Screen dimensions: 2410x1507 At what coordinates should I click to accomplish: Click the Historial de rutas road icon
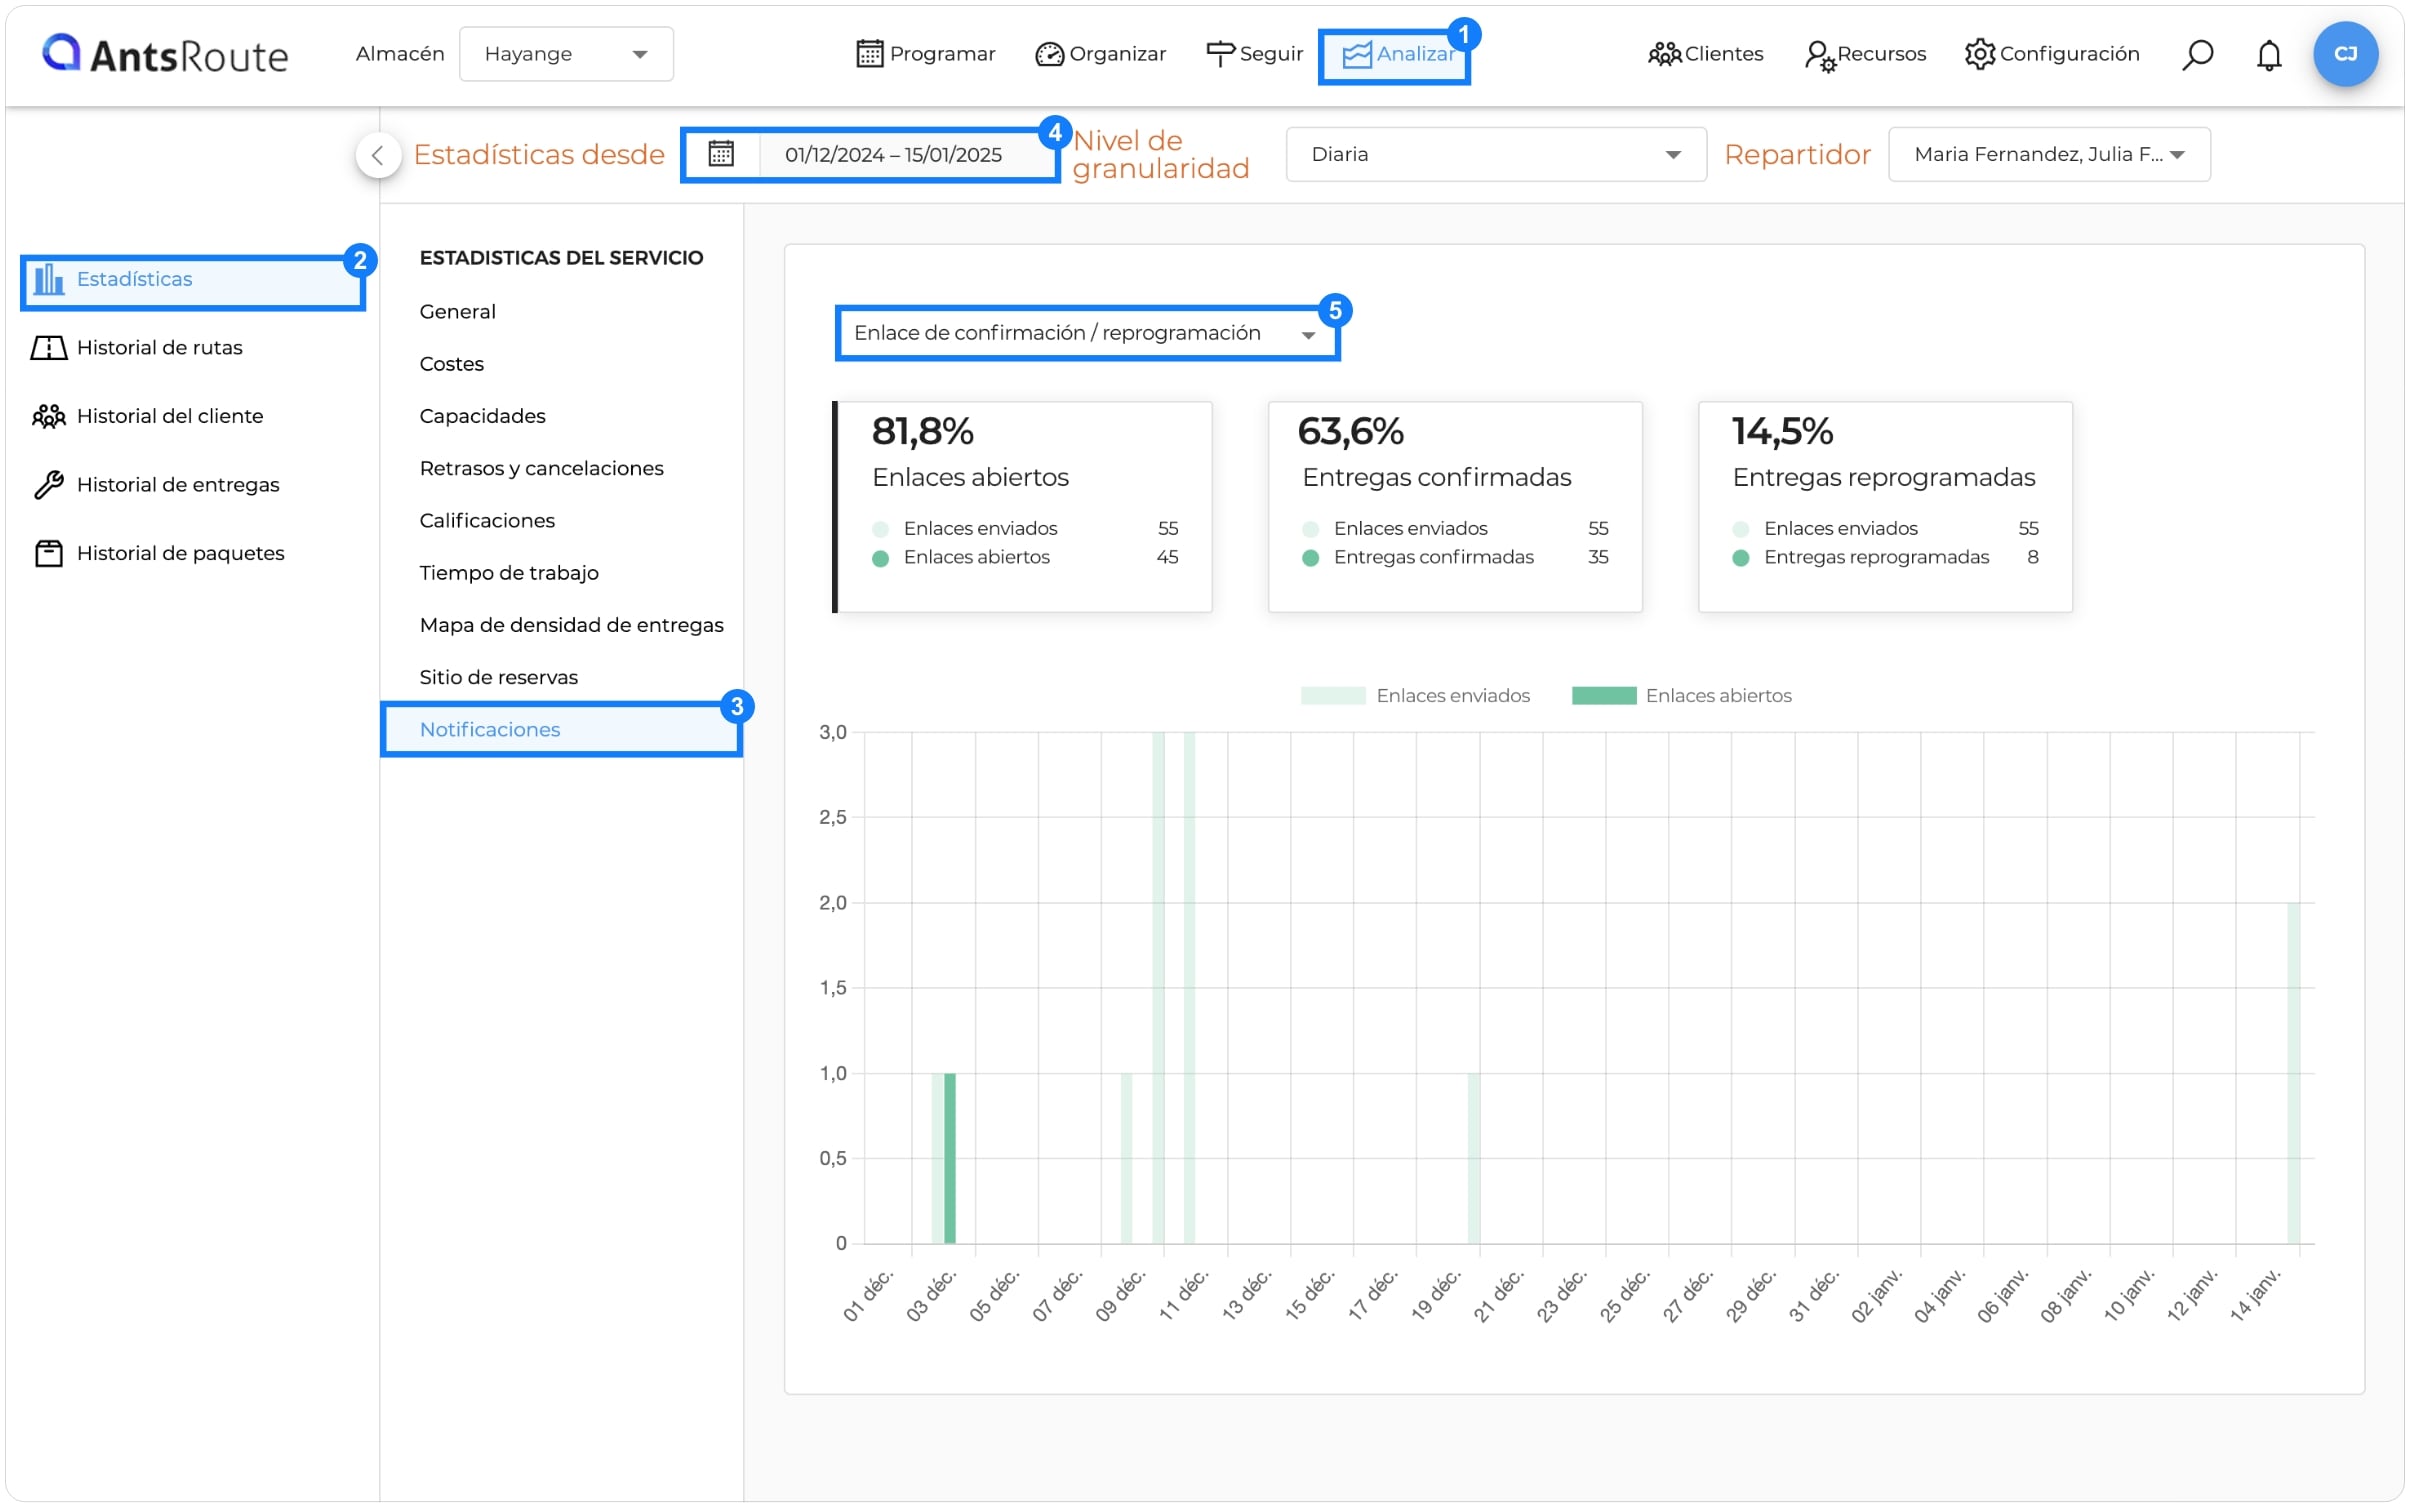pos(48,348)
